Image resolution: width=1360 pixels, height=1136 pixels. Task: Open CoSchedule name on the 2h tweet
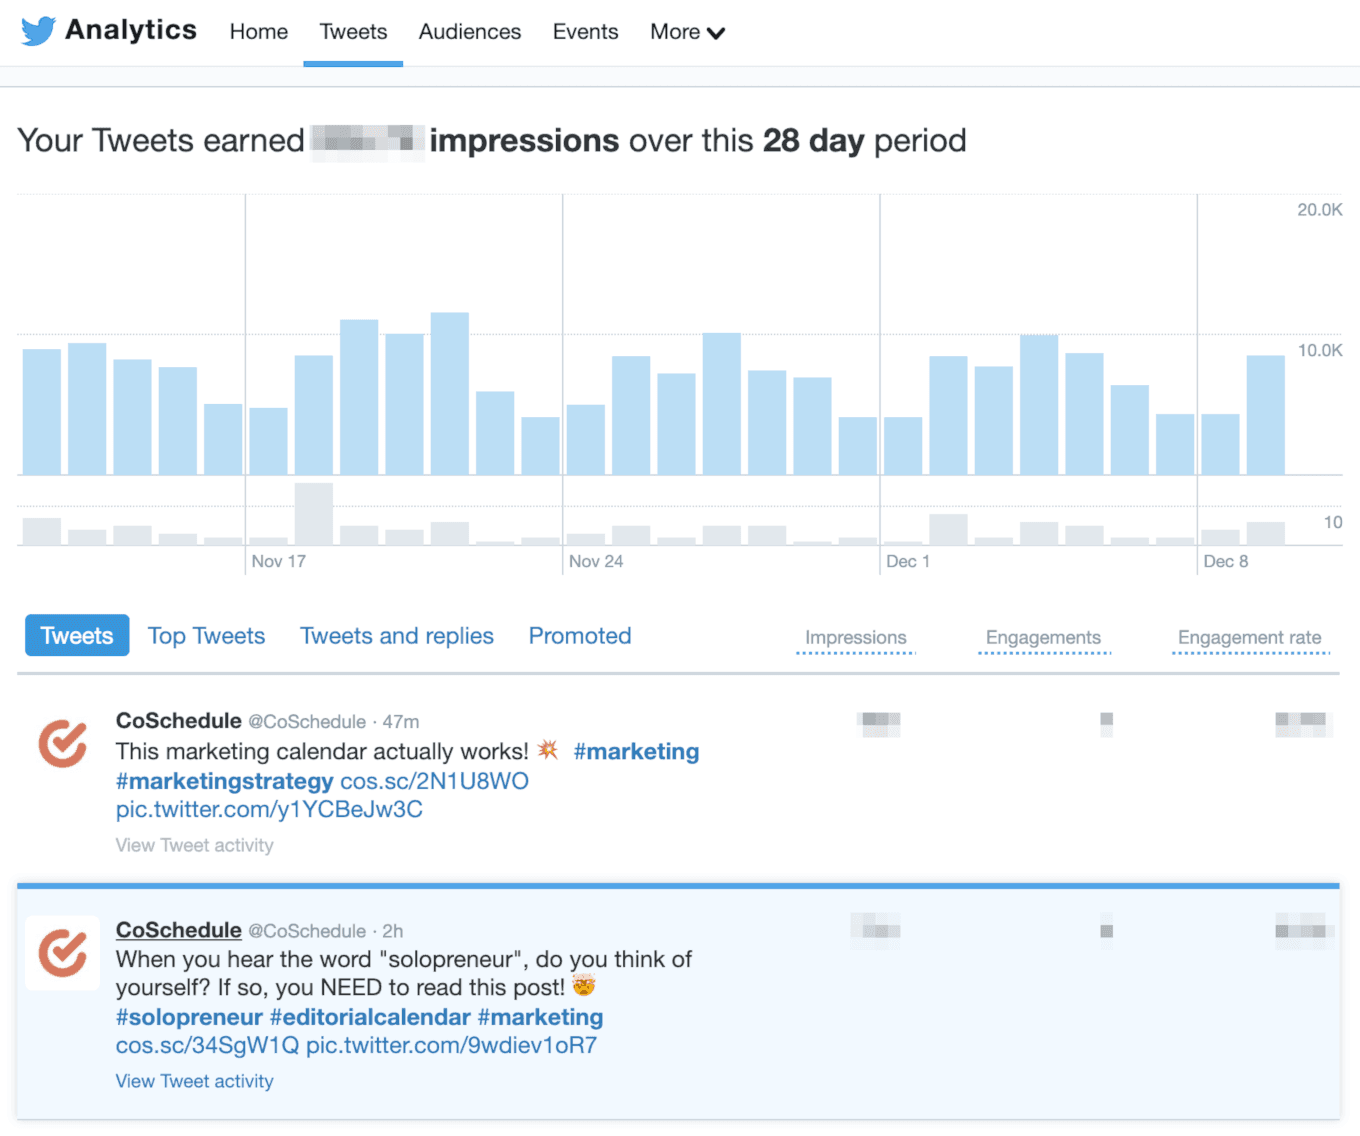coord(179,930)
